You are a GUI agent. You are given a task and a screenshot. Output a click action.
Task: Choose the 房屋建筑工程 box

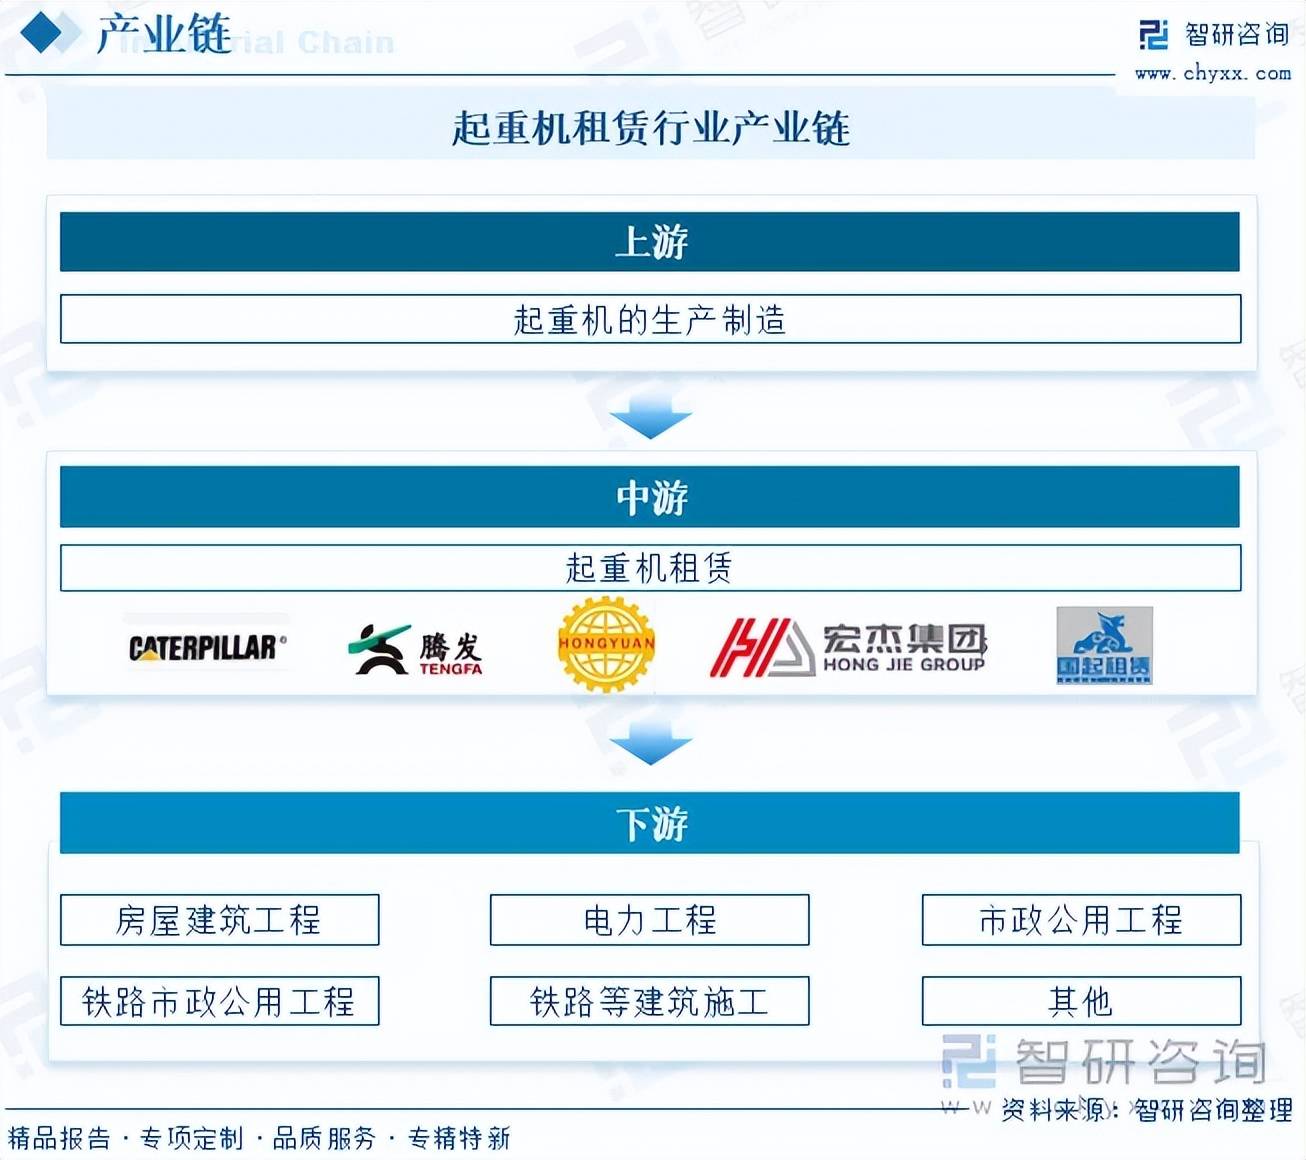[x=219, y=920]
